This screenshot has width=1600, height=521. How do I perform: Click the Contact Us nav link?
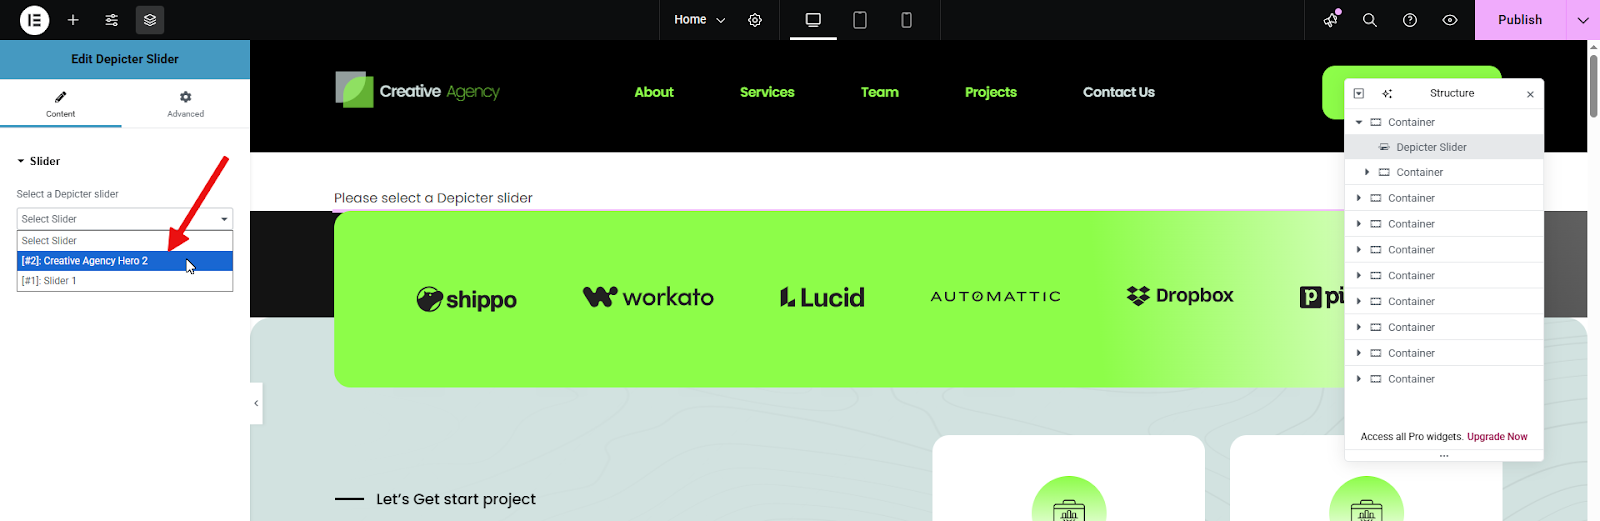pos(1119,92)
